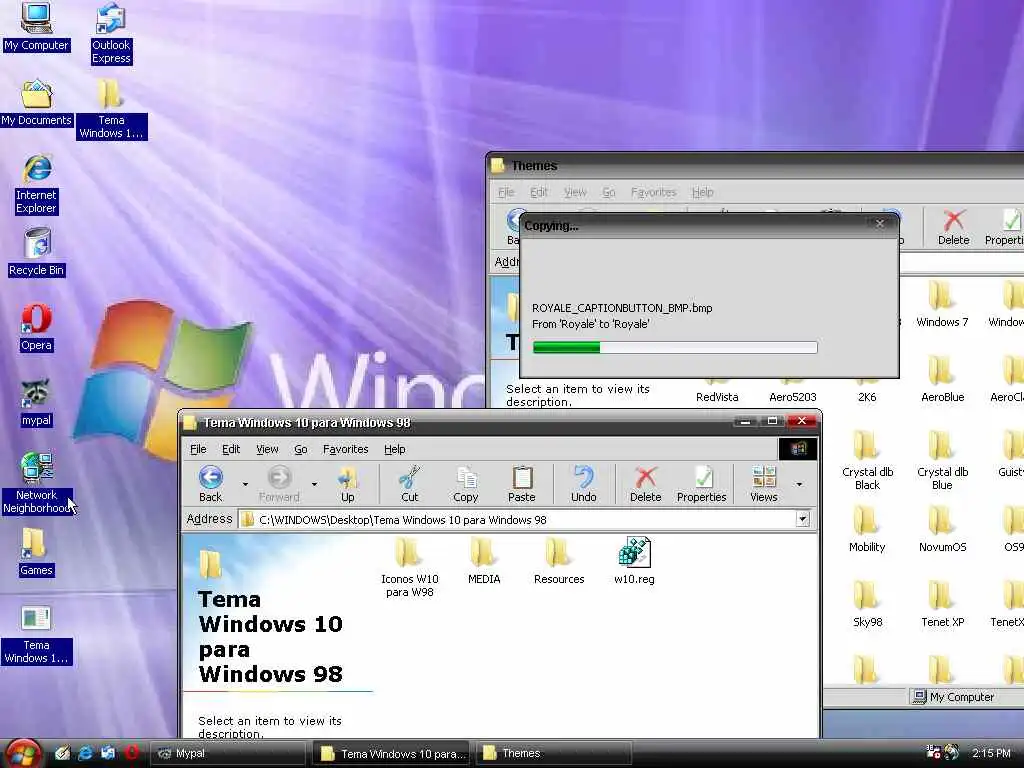Close the Copying dialog
1024x768 pixels.
coord(880,223)
